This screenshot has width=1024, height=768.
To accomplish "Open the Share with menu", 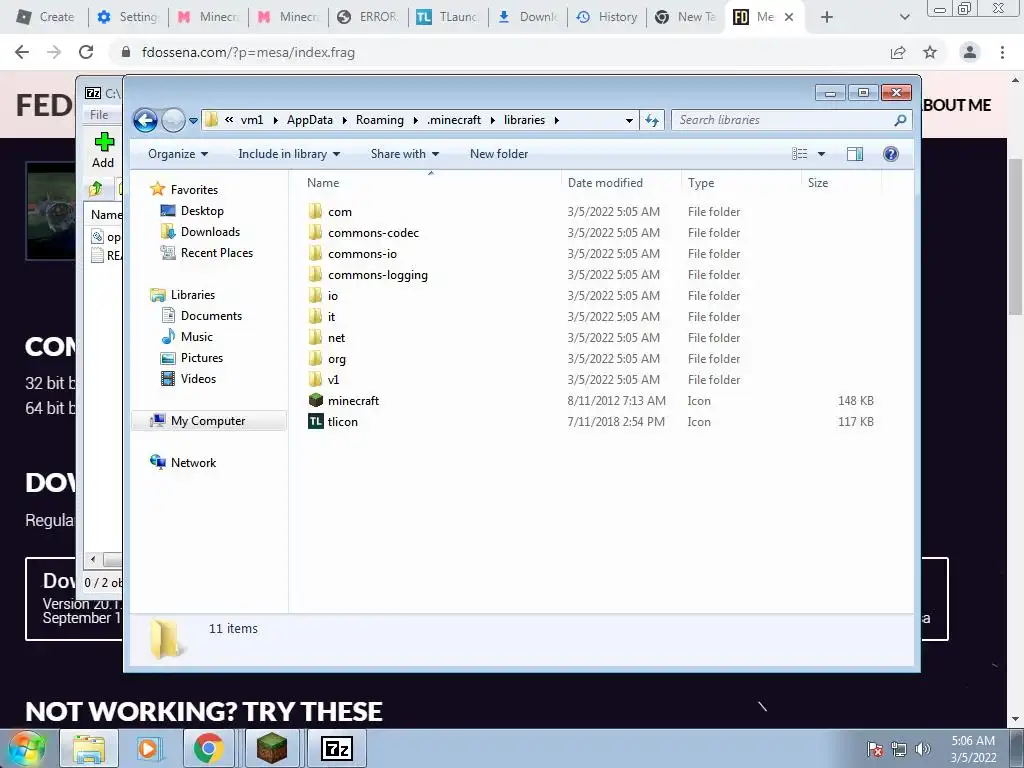I will (x=405, y=154).
